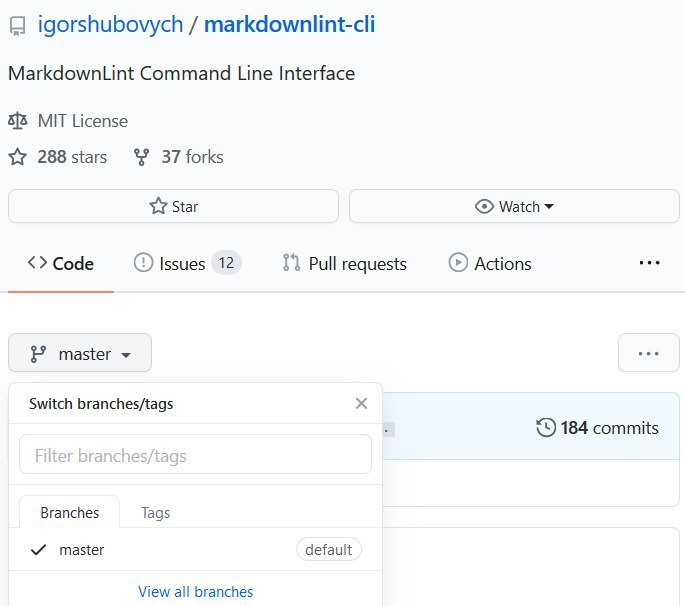685x606 pixels.
Task: Open the MIT License link
Action: click(83, 121)
